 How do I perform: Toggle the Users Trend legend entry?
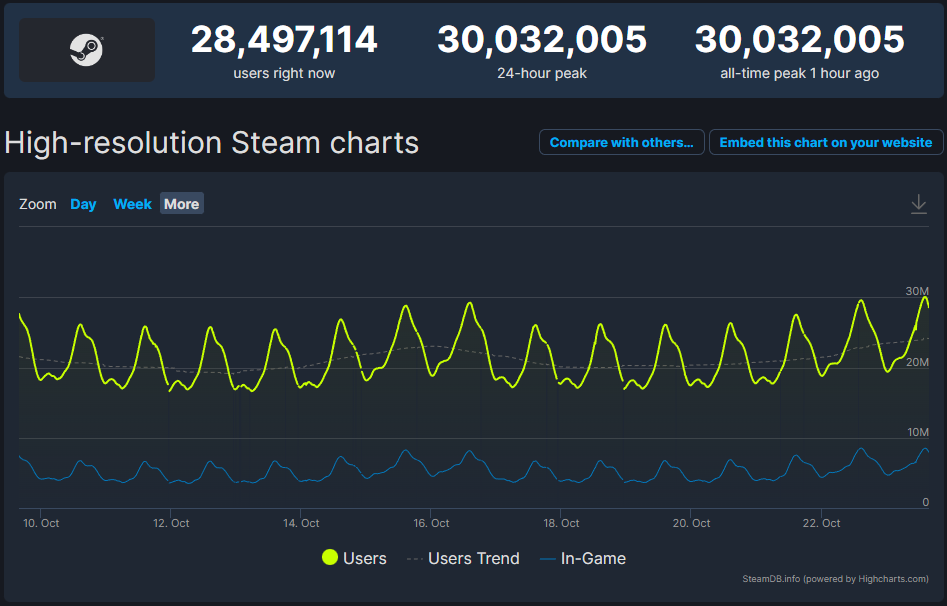point(463,558)
